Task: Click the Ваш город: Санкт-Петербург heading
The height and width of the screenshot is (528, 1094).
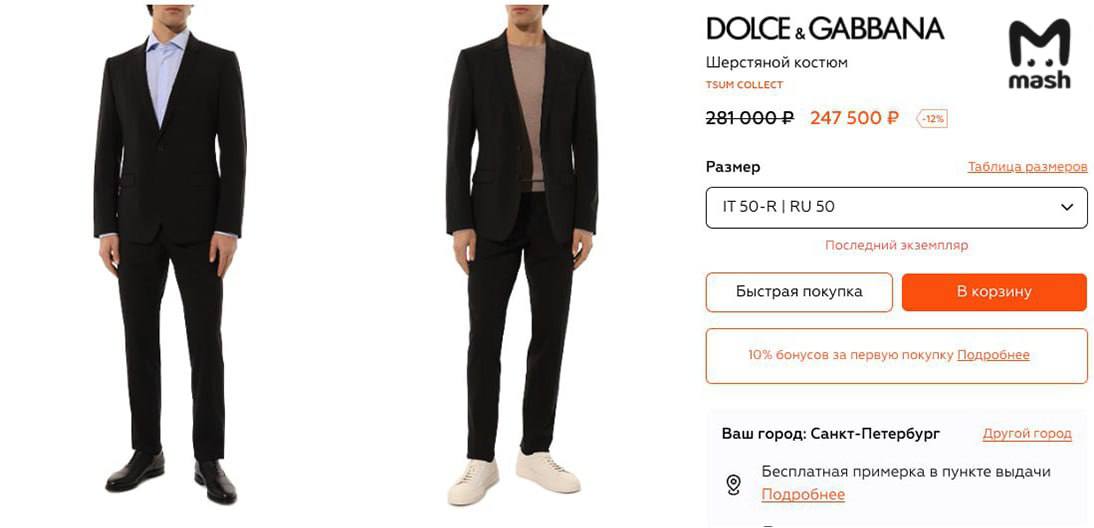Action: [831, 434]
